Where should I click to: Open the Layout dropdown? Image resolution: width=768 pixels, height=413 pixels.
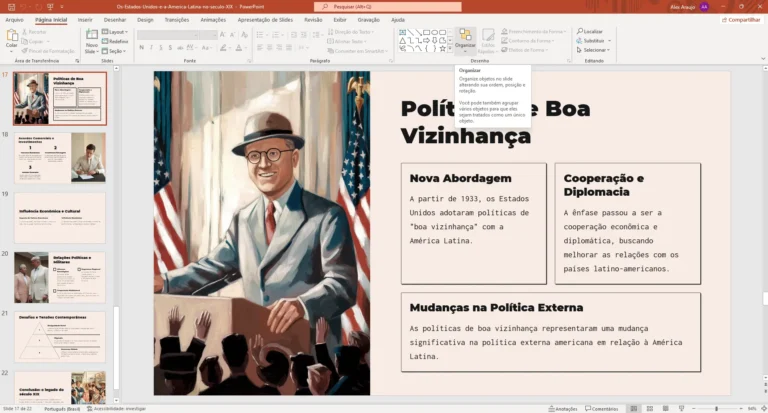pyautogui.click(x=115, y=32)
